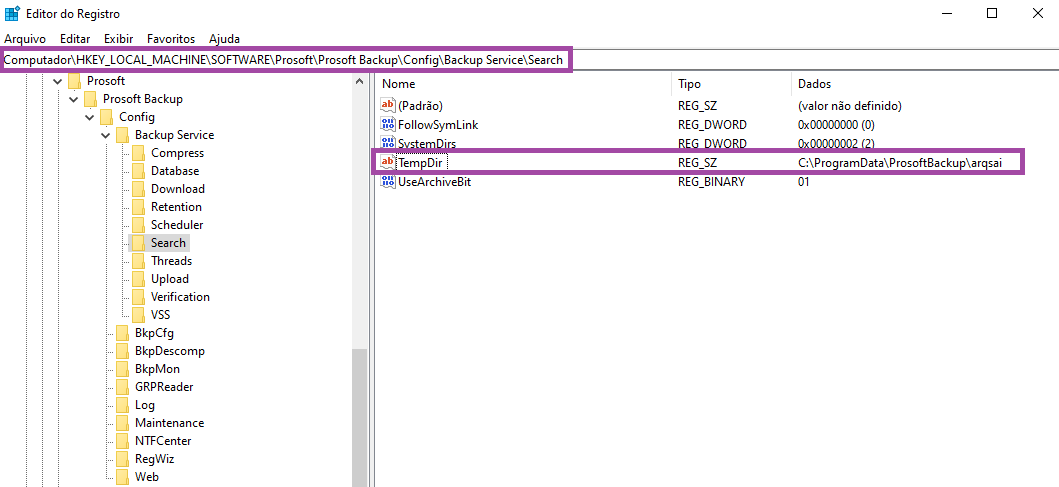Click the binary icon beside UseArchiveBit

(x=388, y=182)
